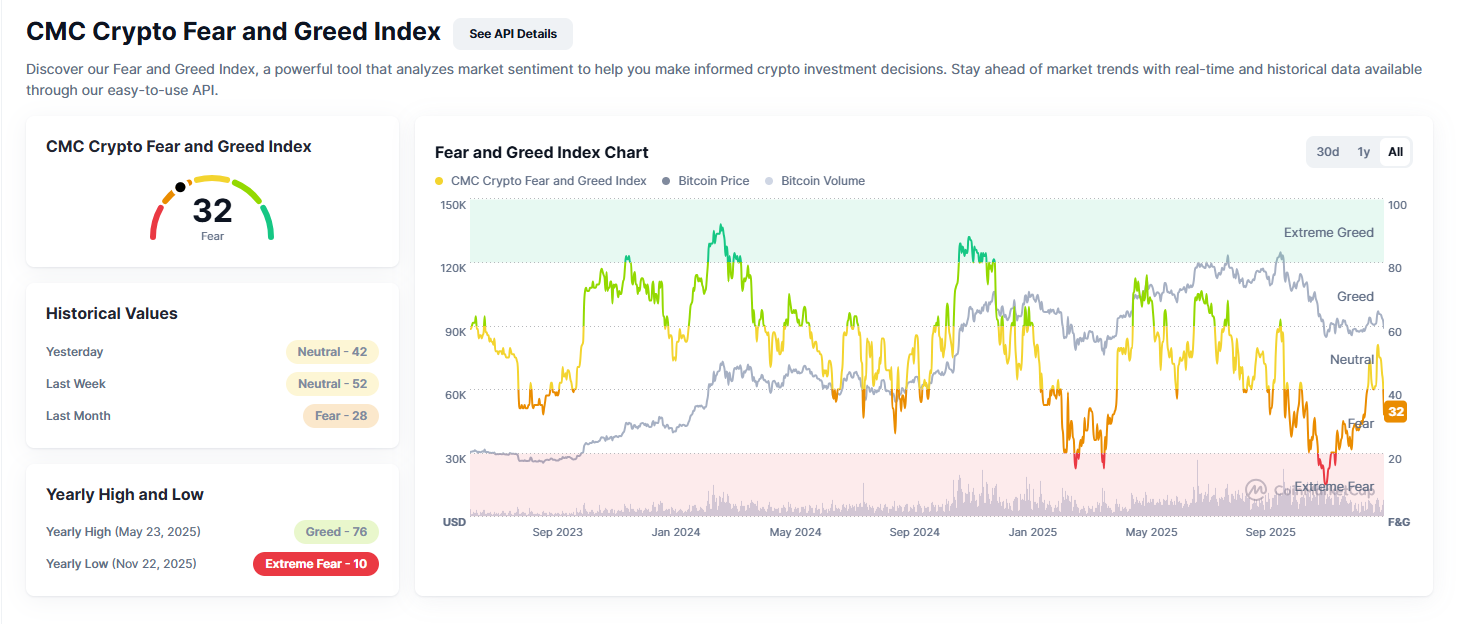This screenshot has width=1457, height=624.
Task: Click the Greed - 76 green badge
Action: click(x=336, y=531)
